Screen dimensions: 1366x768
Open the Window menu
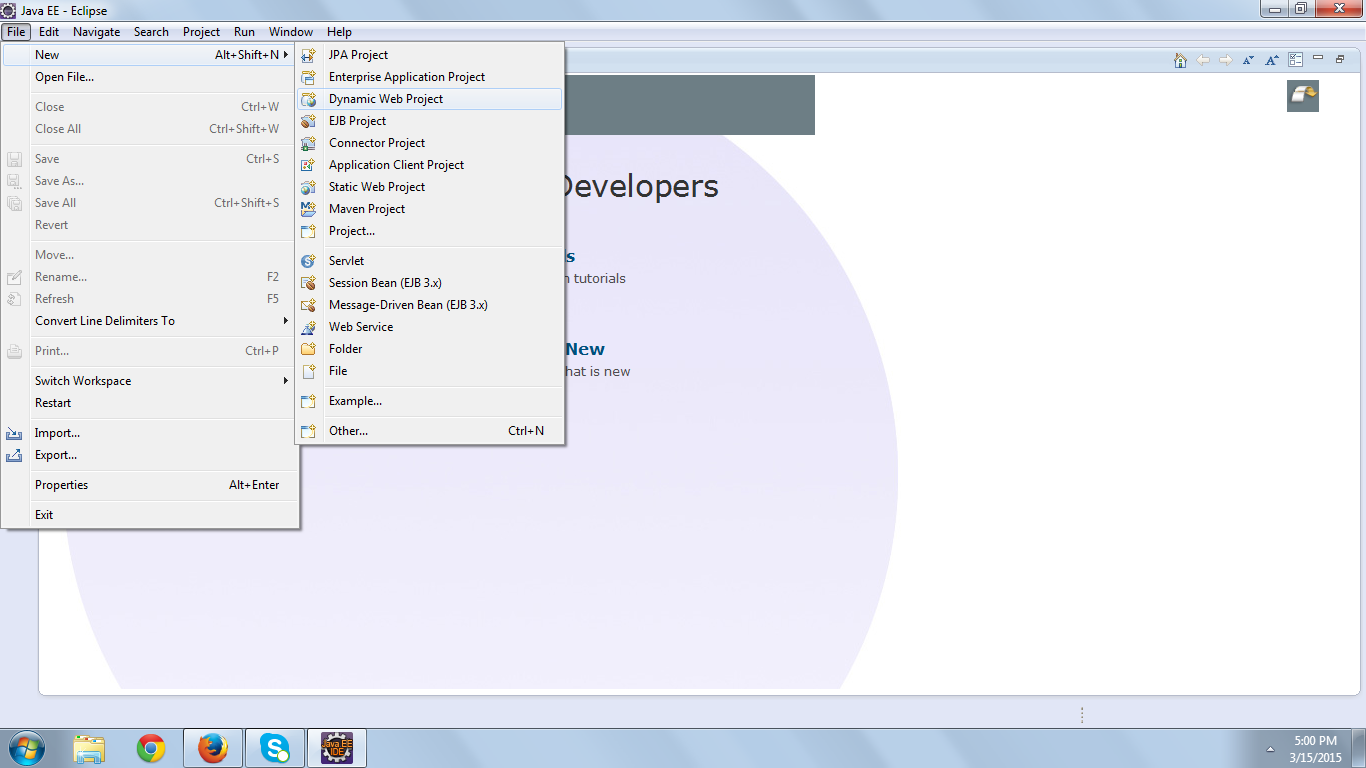(x=291, y=32)
